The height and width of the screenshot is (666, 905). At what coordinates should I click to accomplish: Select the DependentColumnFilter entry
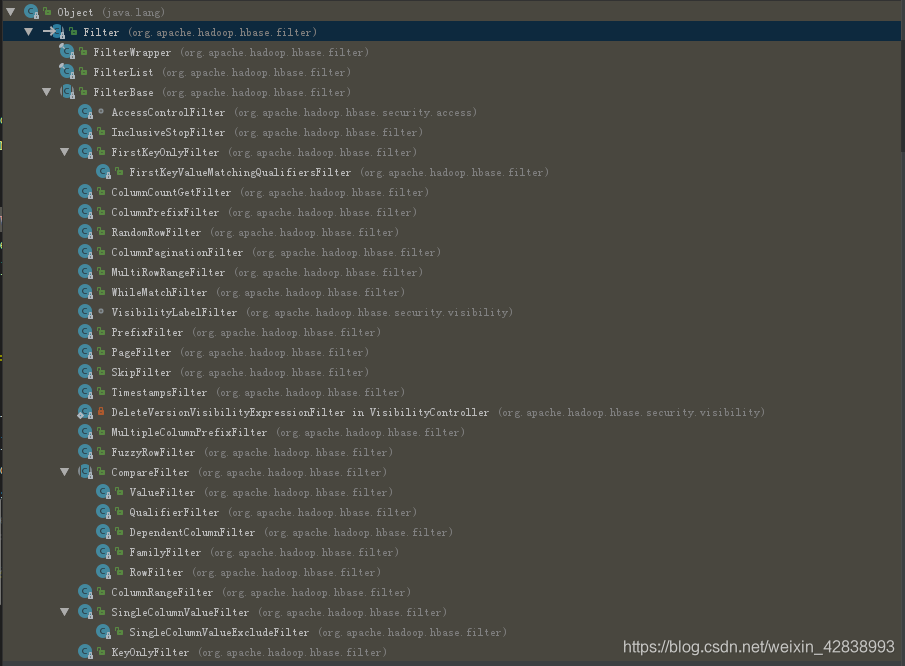click(291, 532)
